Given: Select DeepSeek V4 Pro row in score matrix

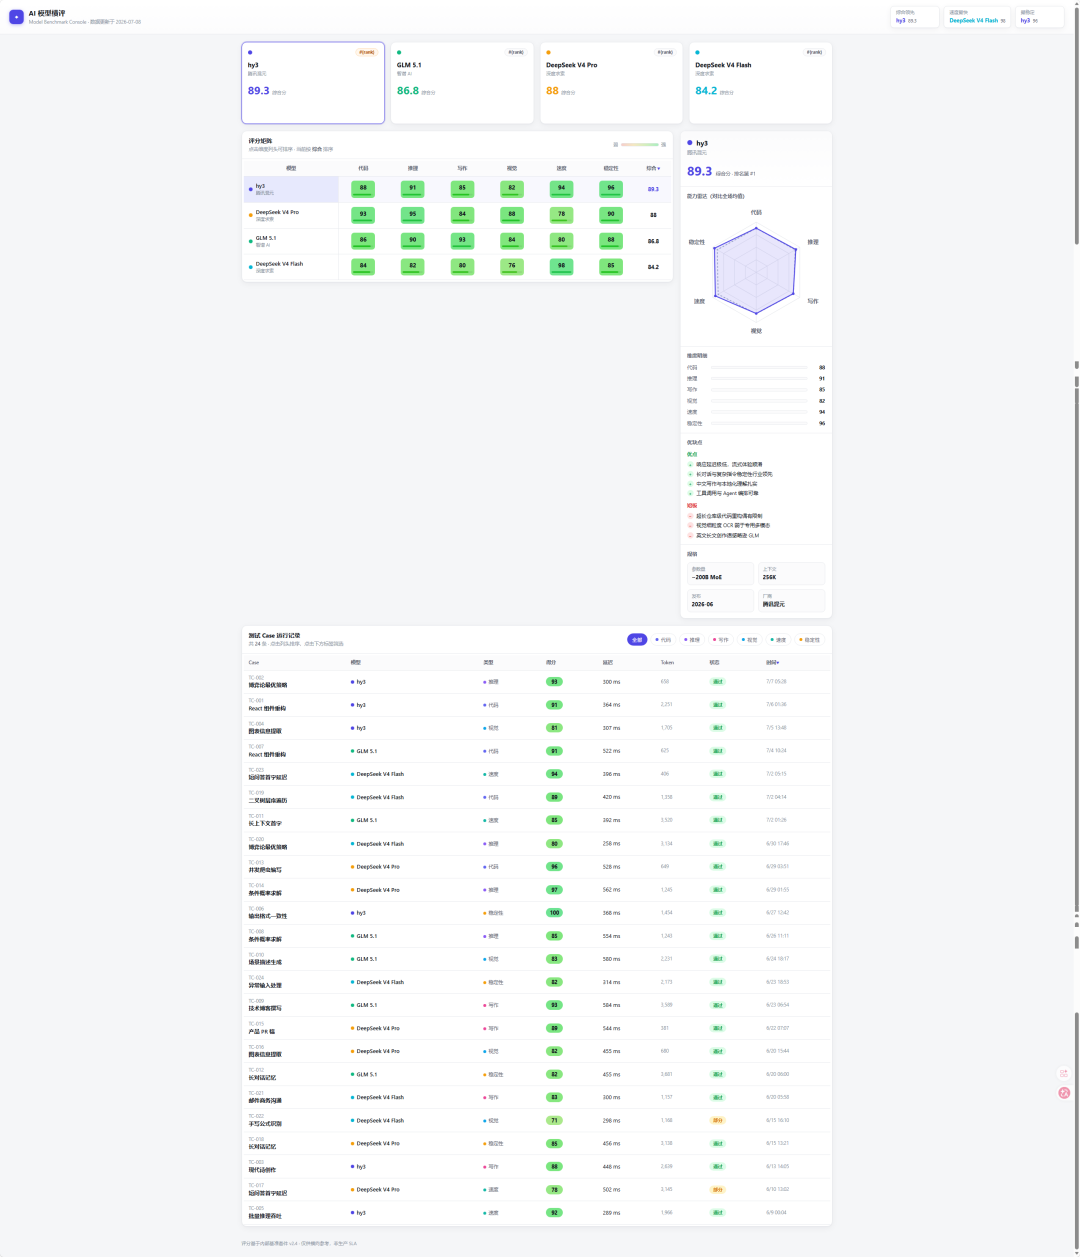Looking at the screenshot, I should click(x=457, y=215).
